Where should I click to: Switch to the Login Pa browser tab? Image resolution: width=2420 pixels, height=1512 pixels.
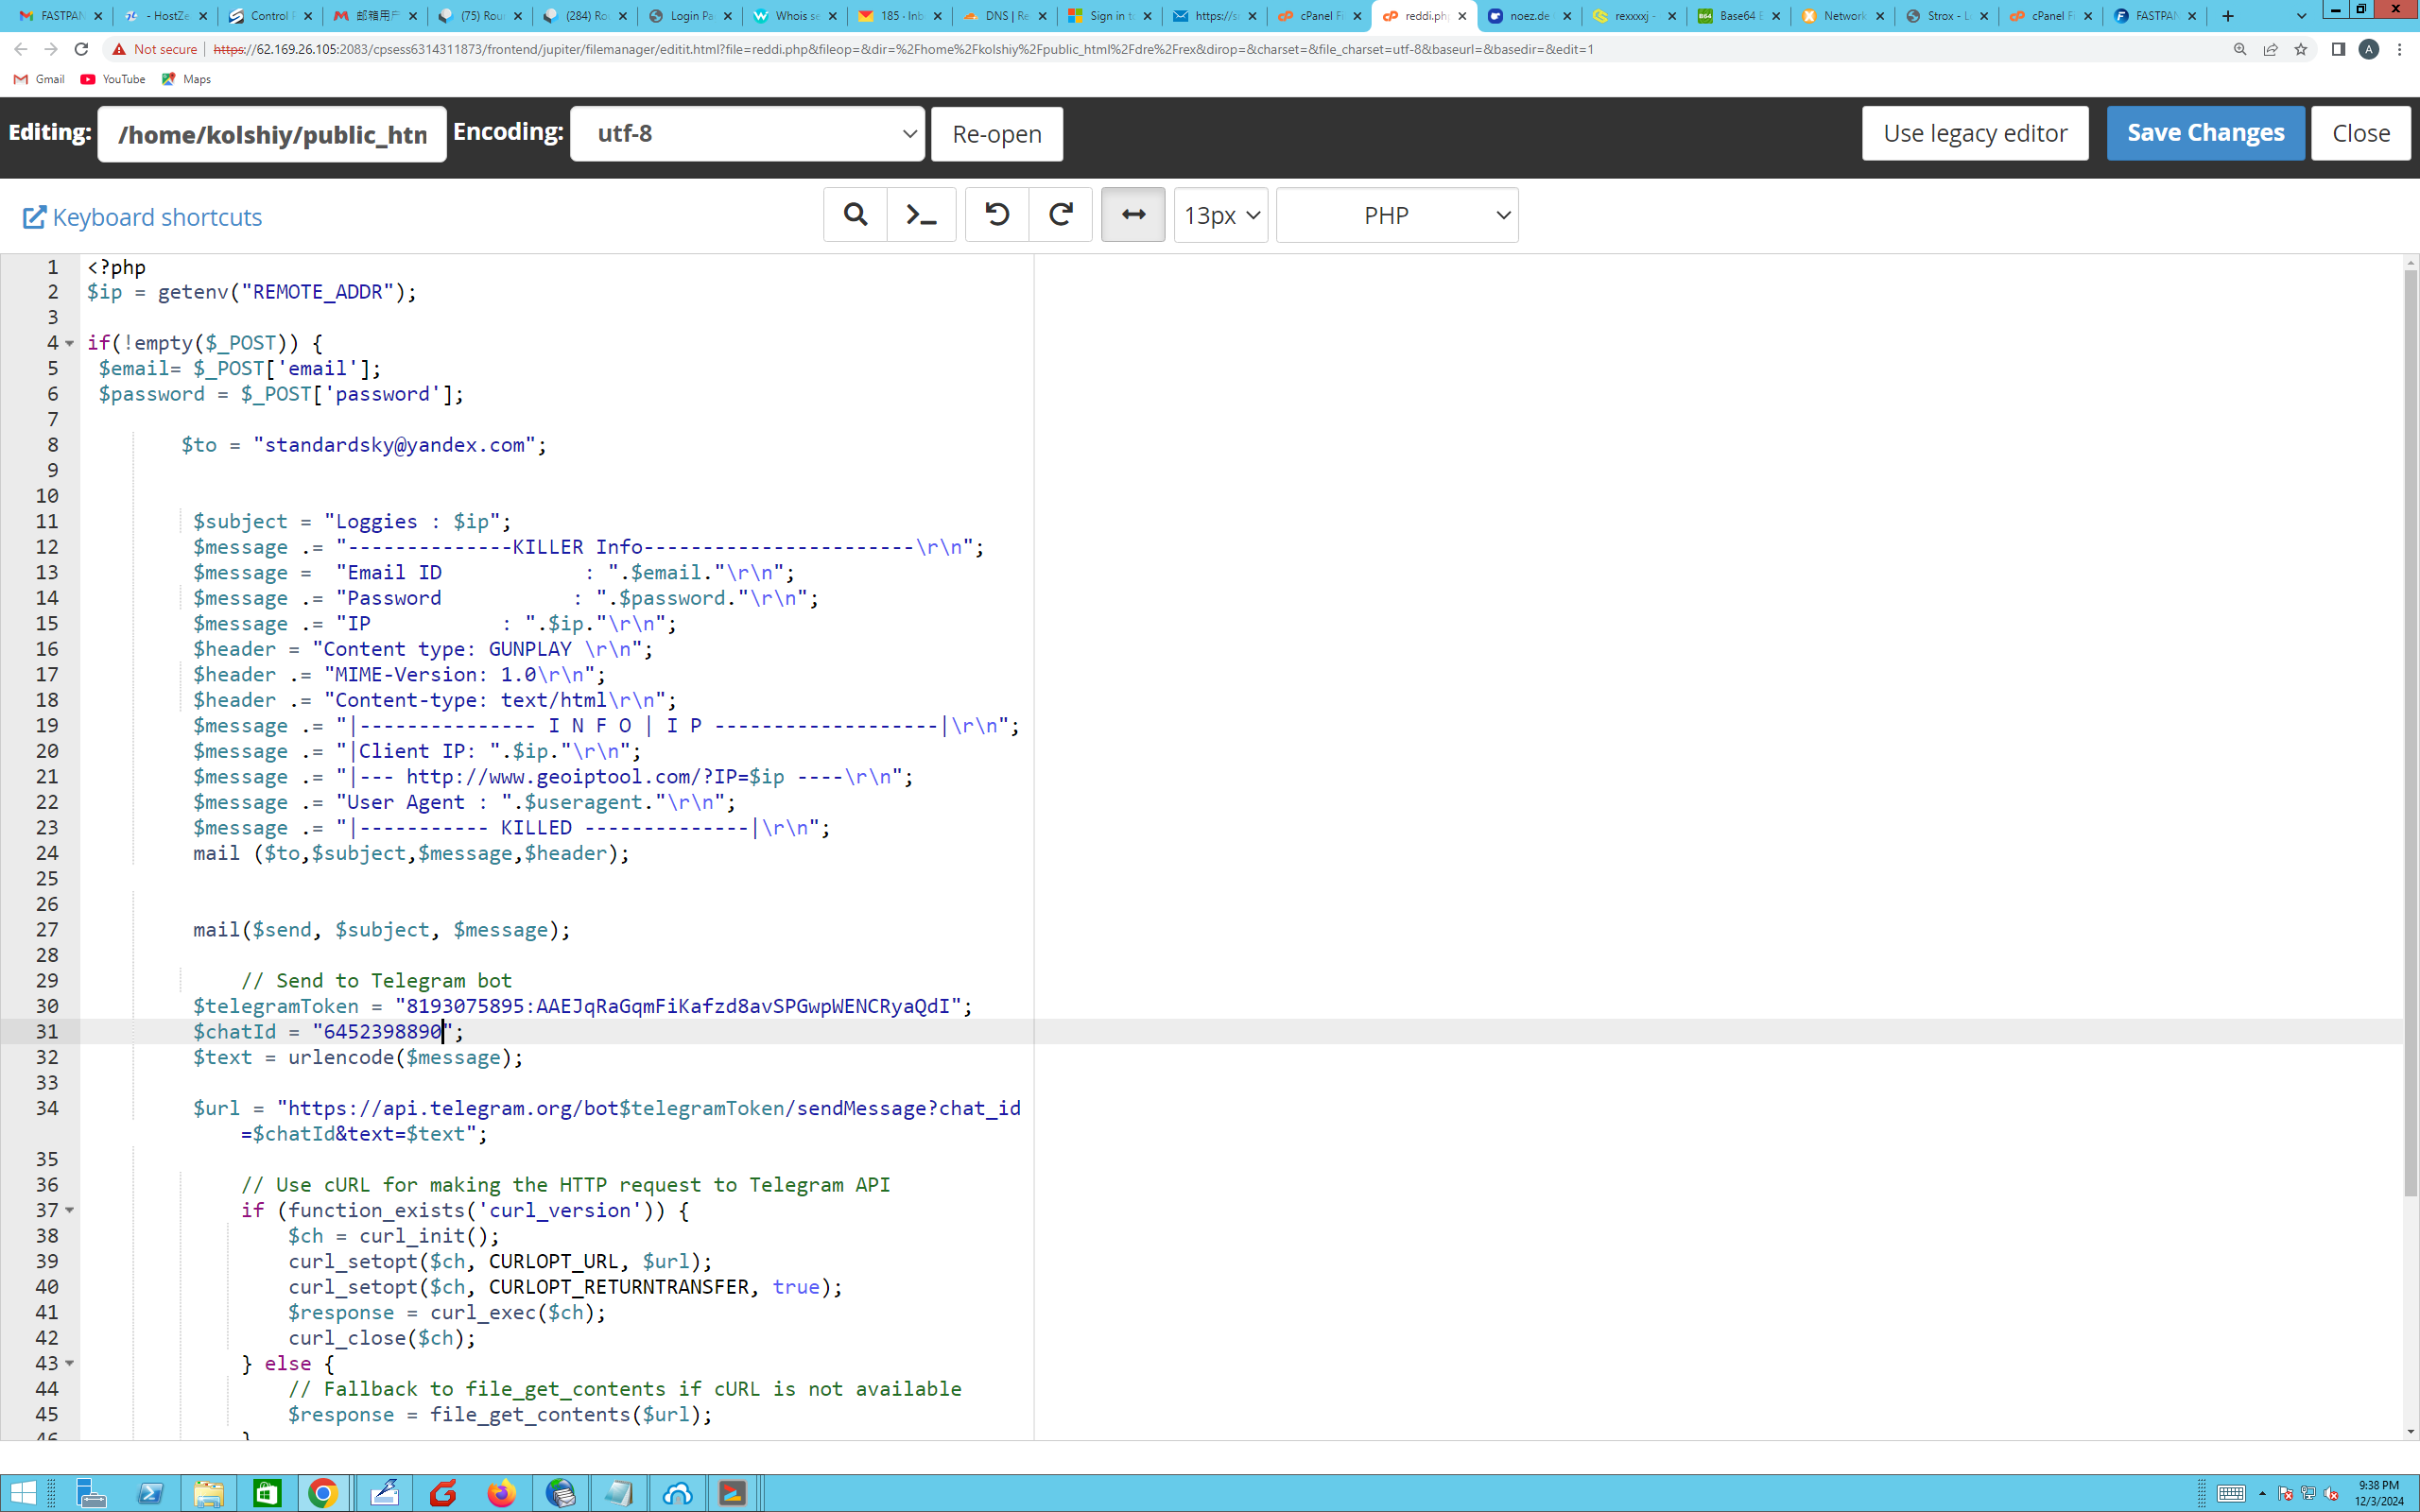coord(690,16)
